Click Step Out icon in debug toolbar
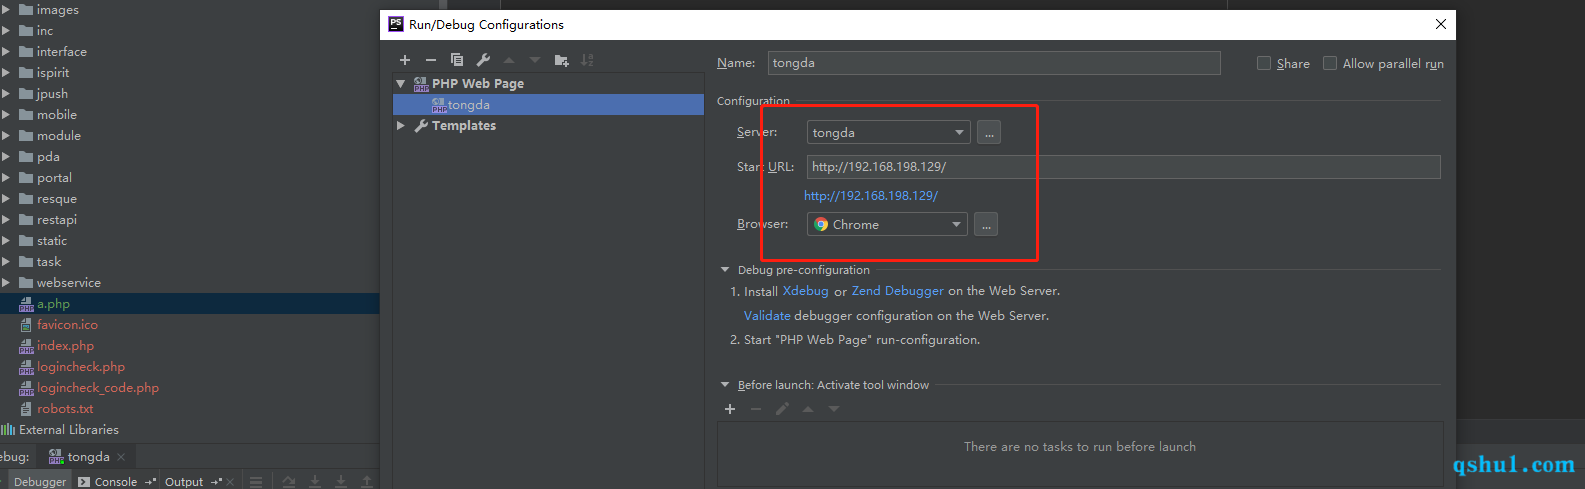Screen dimensions: 1585x489 [367, 481]
